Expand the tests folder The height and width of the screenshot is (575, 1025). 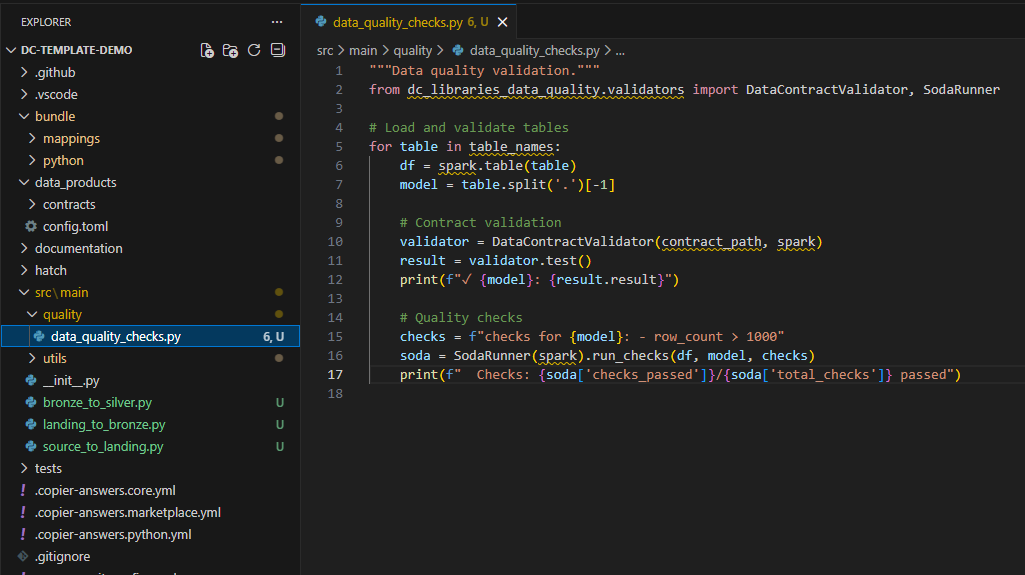click(24, 468)
